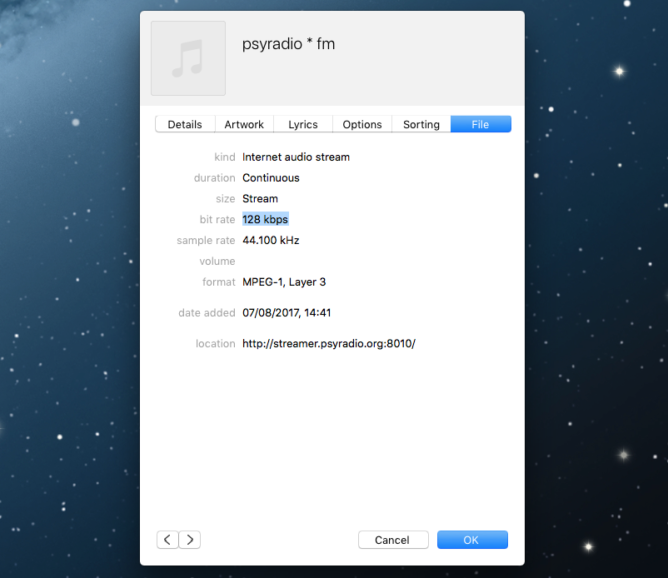Select the Lyrics tab
This screenshot has width=668, height=578.
303,125
